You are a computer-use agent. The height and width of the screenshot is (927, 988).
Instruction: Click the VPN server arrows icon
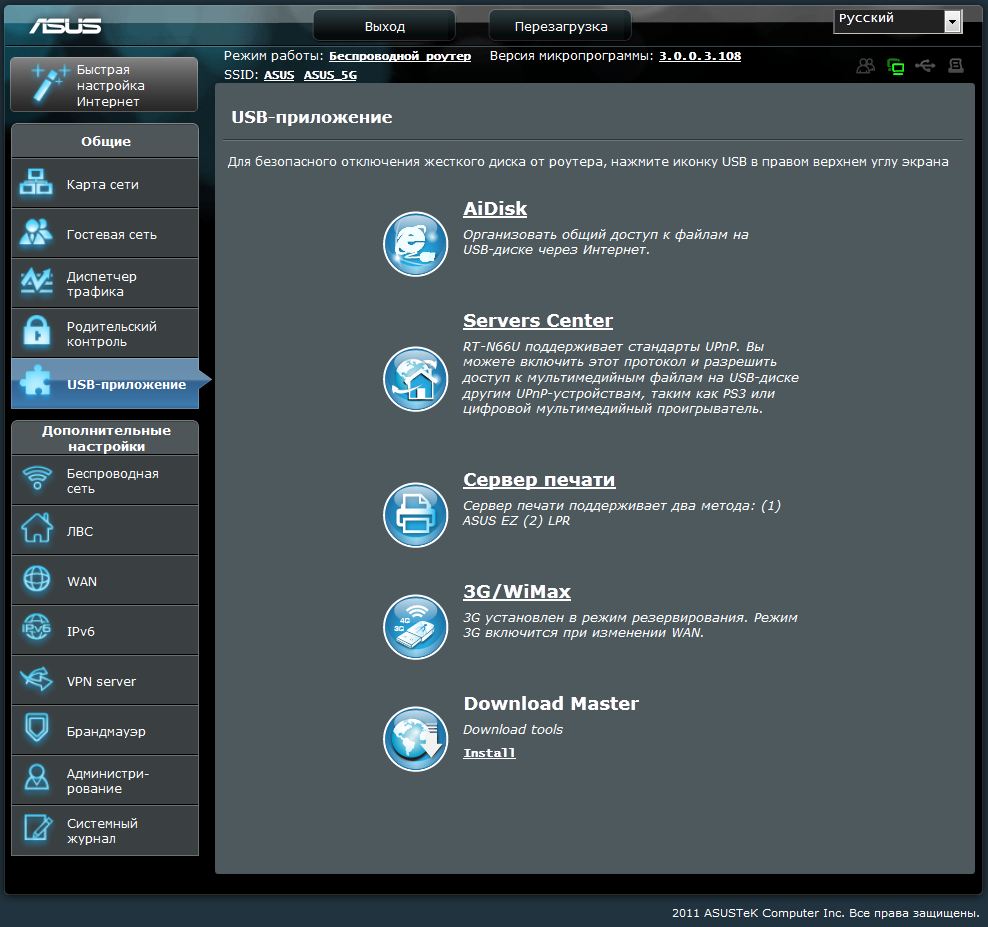(x=36, y=679)
